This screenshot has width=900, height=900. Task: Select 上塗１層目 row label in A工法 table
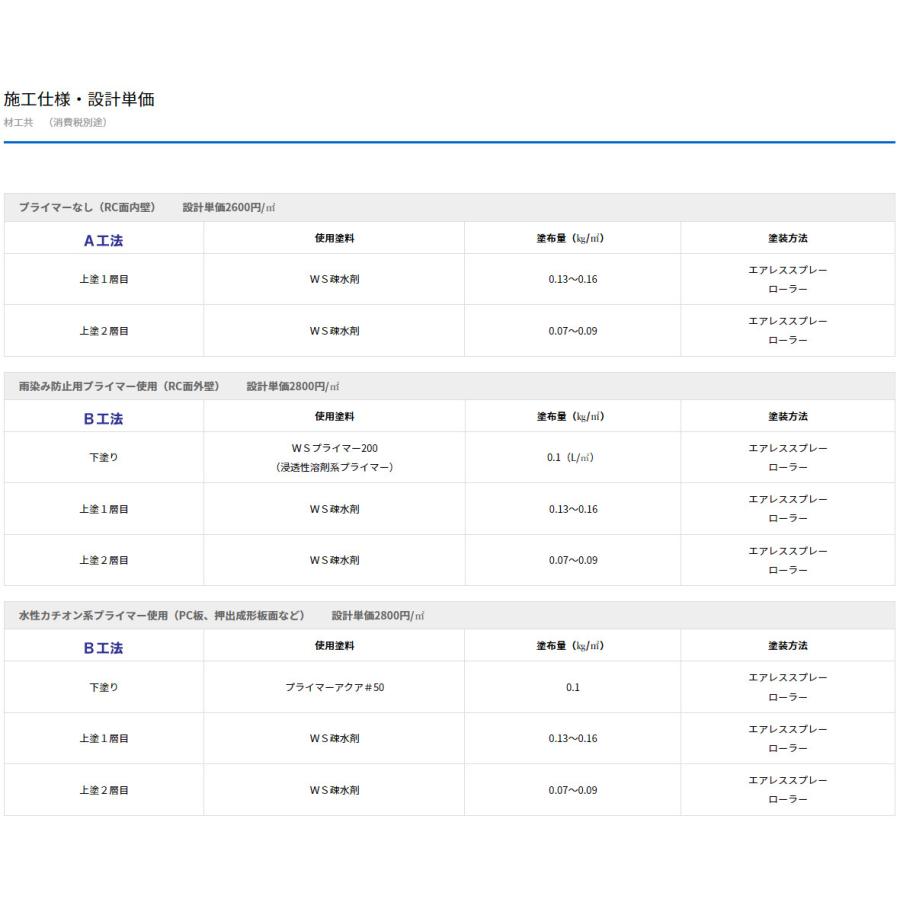[x=103, y=279]
